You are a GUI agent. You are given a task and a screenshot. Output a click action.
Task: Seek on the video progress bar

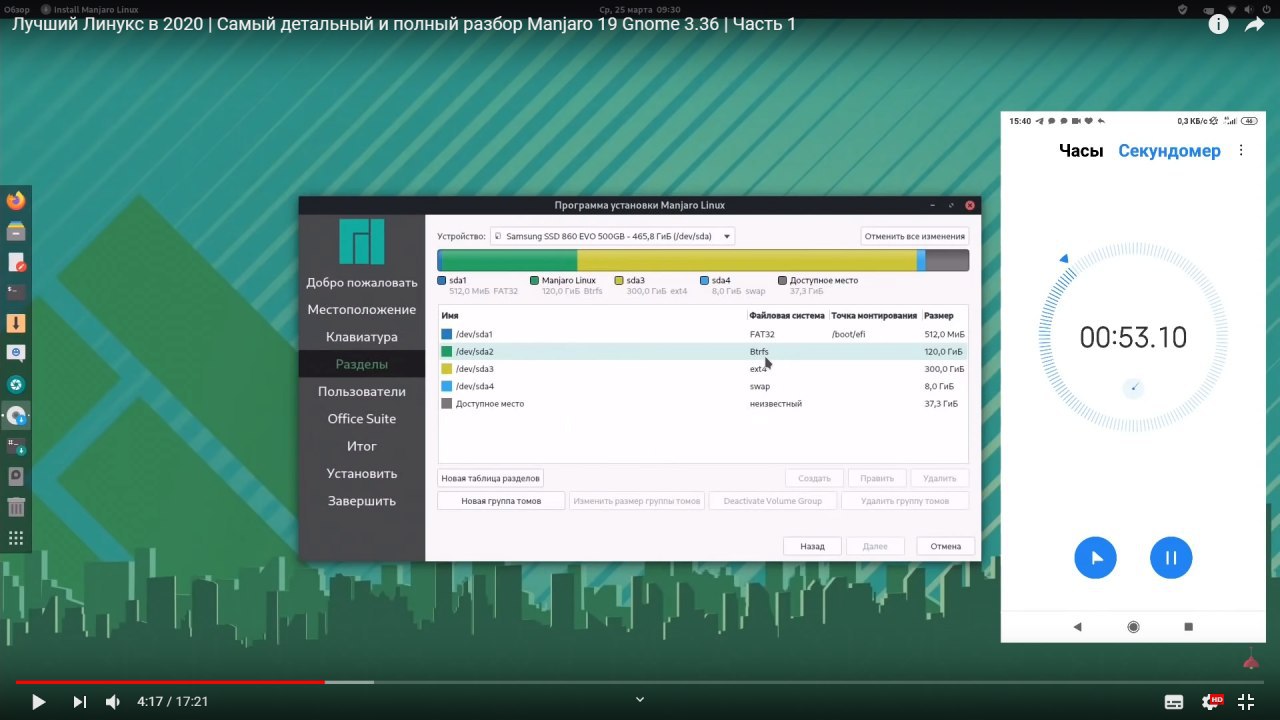coord(640,682)
